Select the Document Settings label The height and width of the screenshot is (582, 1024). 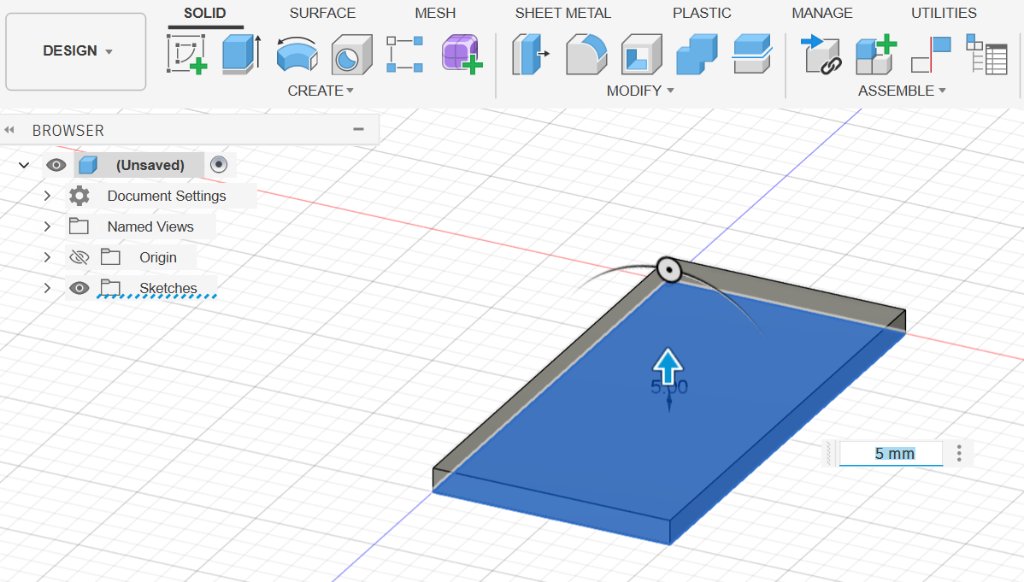click(x=167, y=196)
